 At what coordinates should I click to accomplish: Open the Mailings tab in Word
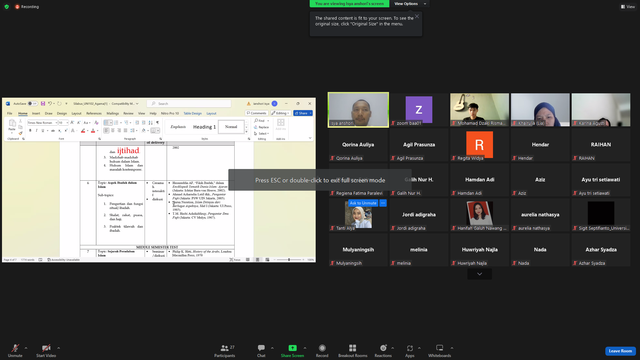[113, 113]
